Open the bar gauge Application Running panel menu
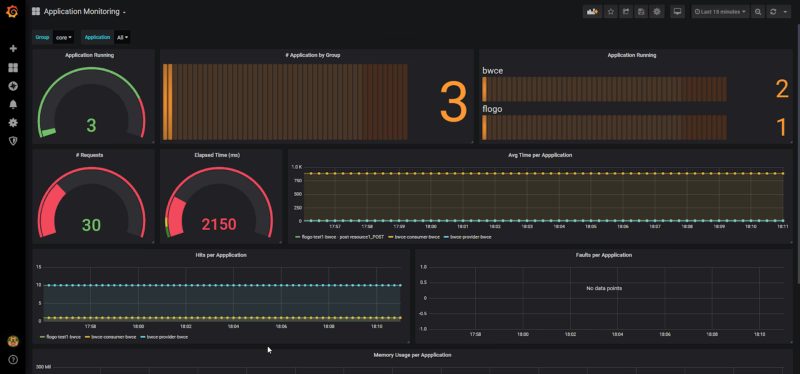The height and width of the screenshot is (374, 800). (632, 55)
